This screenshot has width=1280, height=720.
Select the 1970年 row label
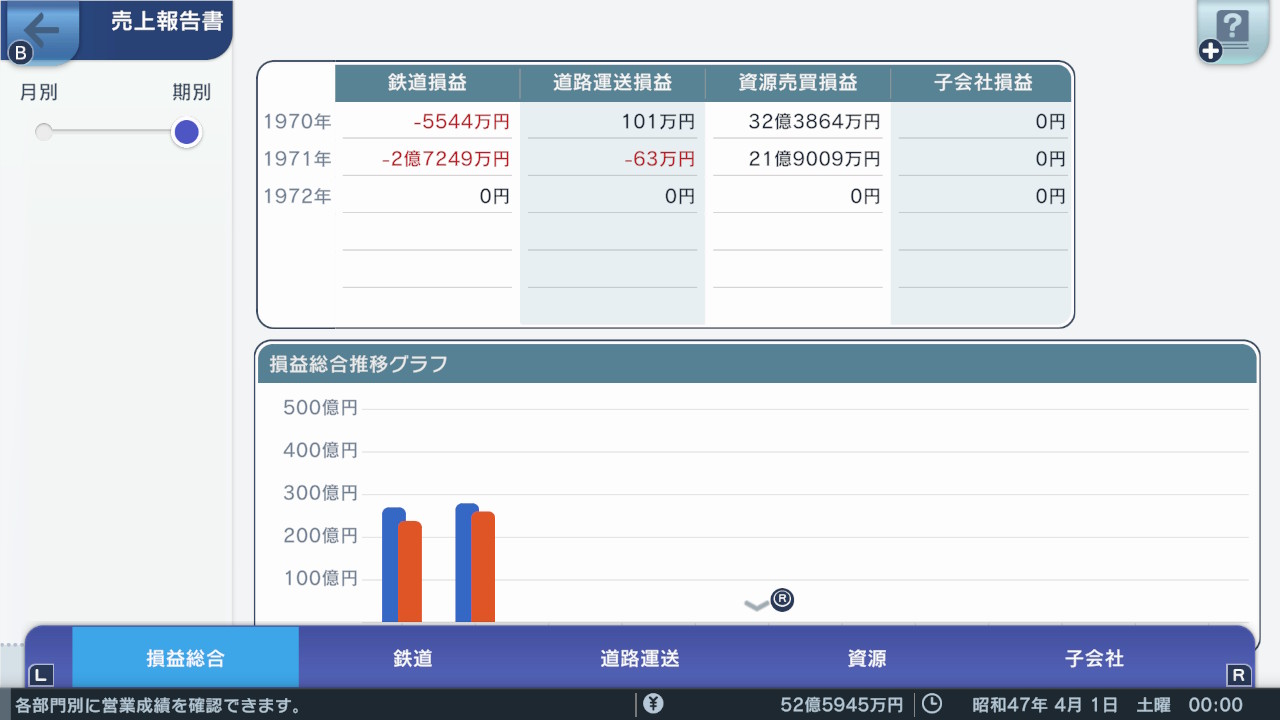coord(297,122)
